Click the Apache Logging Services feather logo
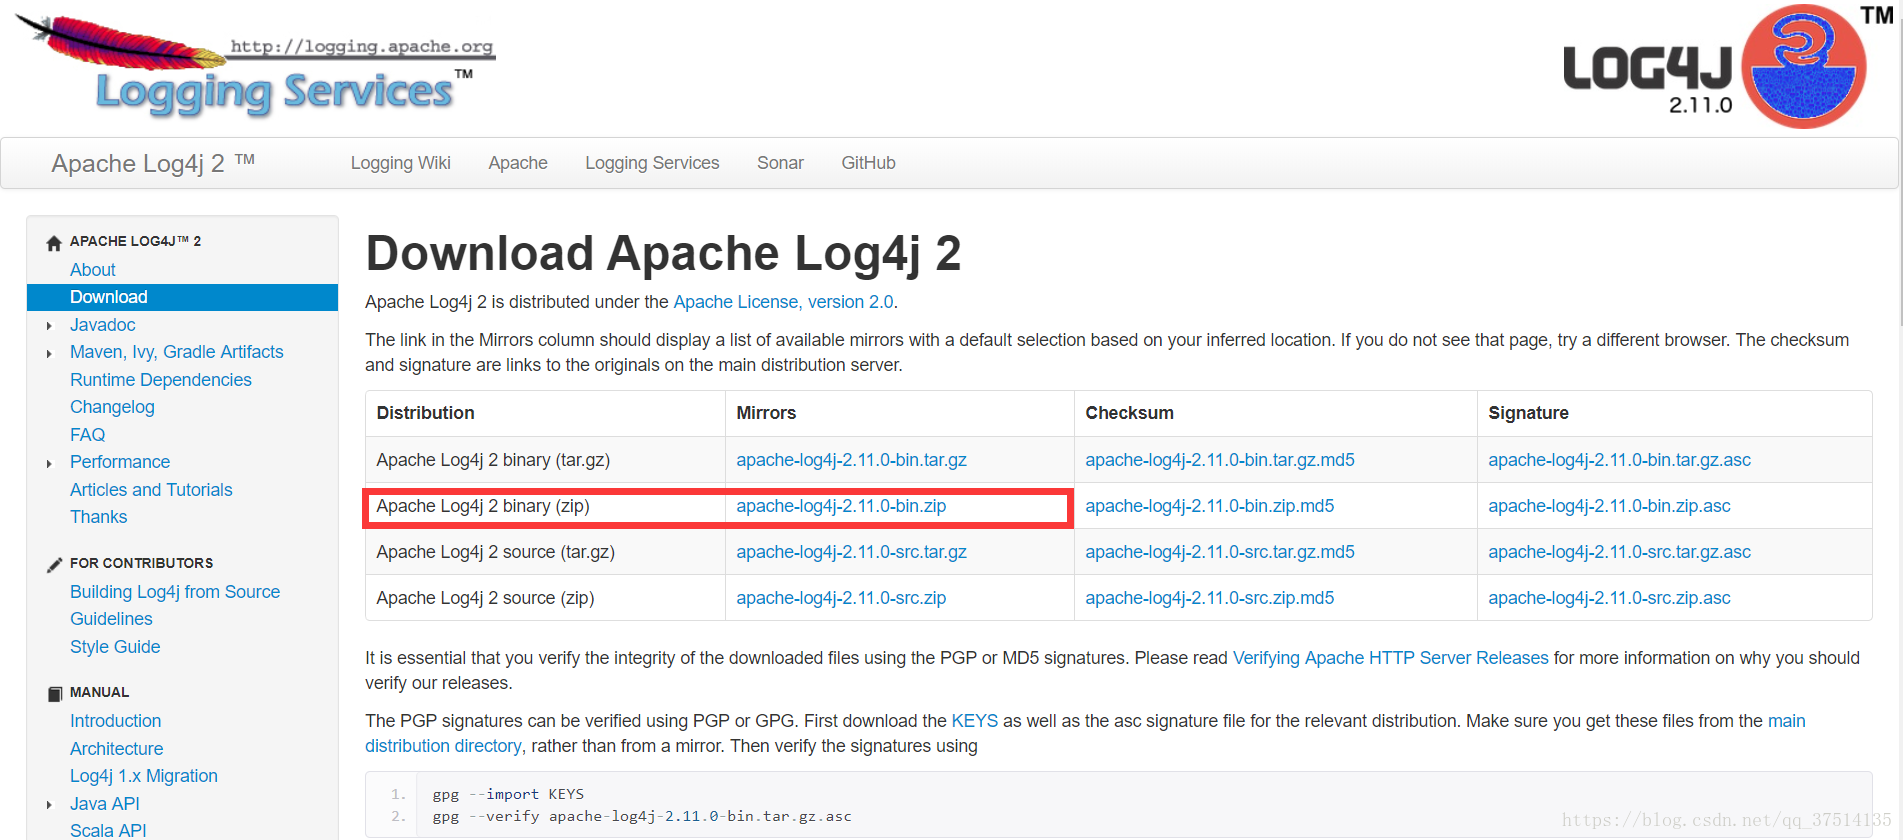Screen dimensions: 1903x840 (x=255, y=65)
